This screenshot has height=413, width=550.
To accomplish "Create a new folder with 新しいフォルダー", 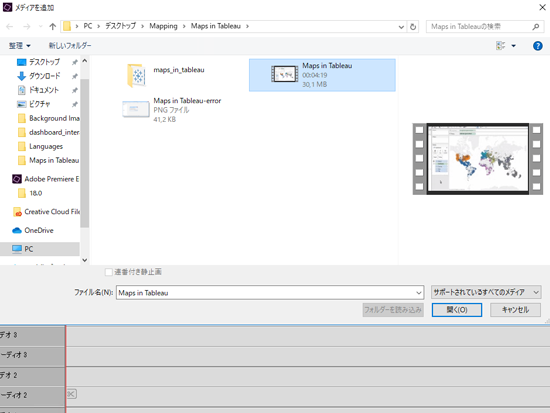I will click(70, 46).
